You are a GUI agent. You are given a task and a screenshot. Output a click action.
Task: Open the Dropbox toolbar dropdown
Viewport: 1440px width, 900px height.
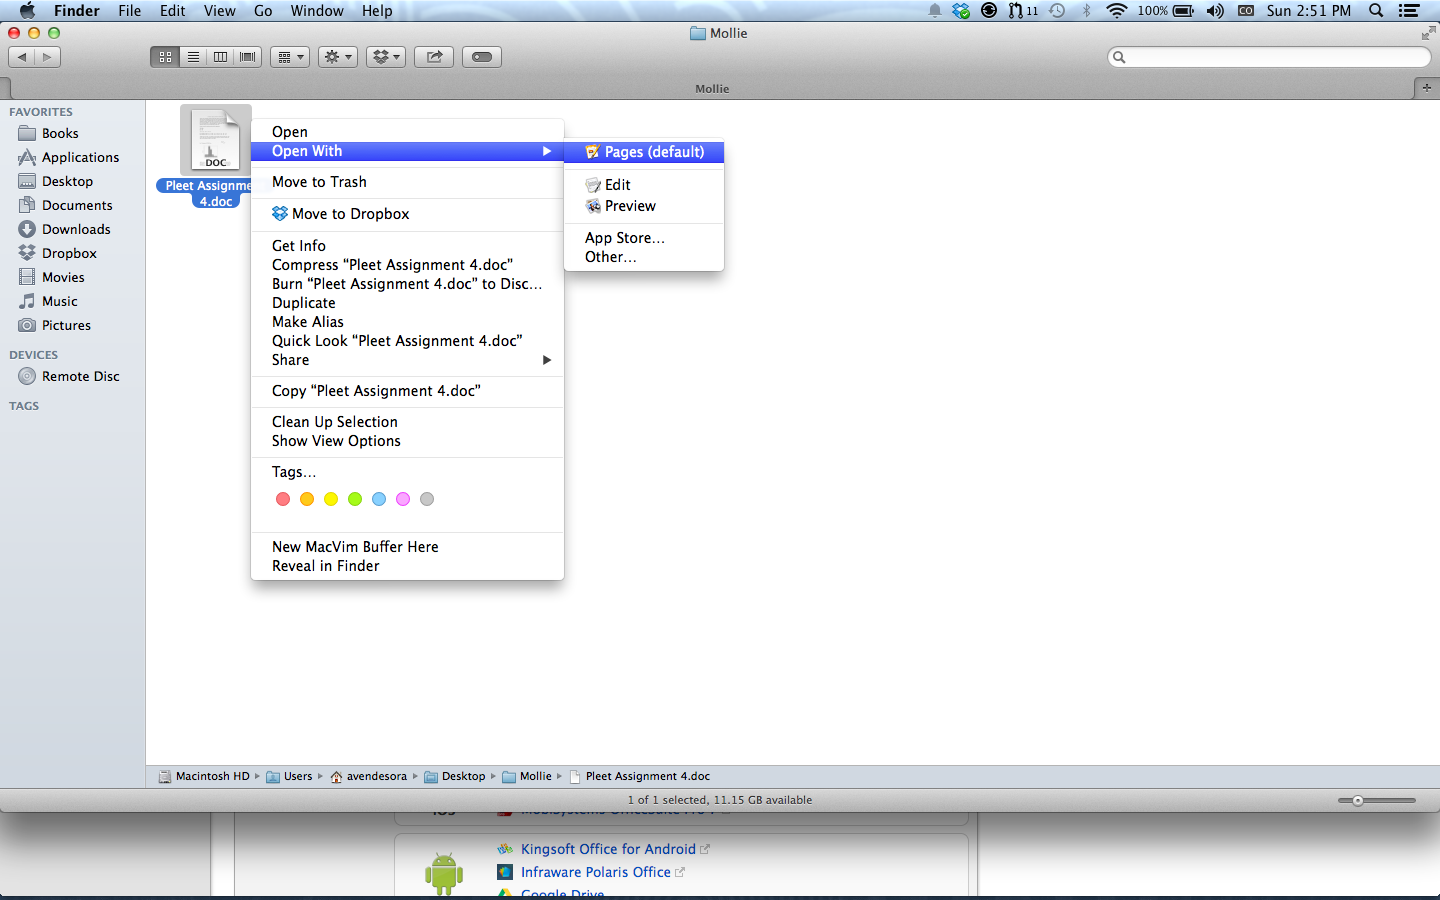click(385, 57)
